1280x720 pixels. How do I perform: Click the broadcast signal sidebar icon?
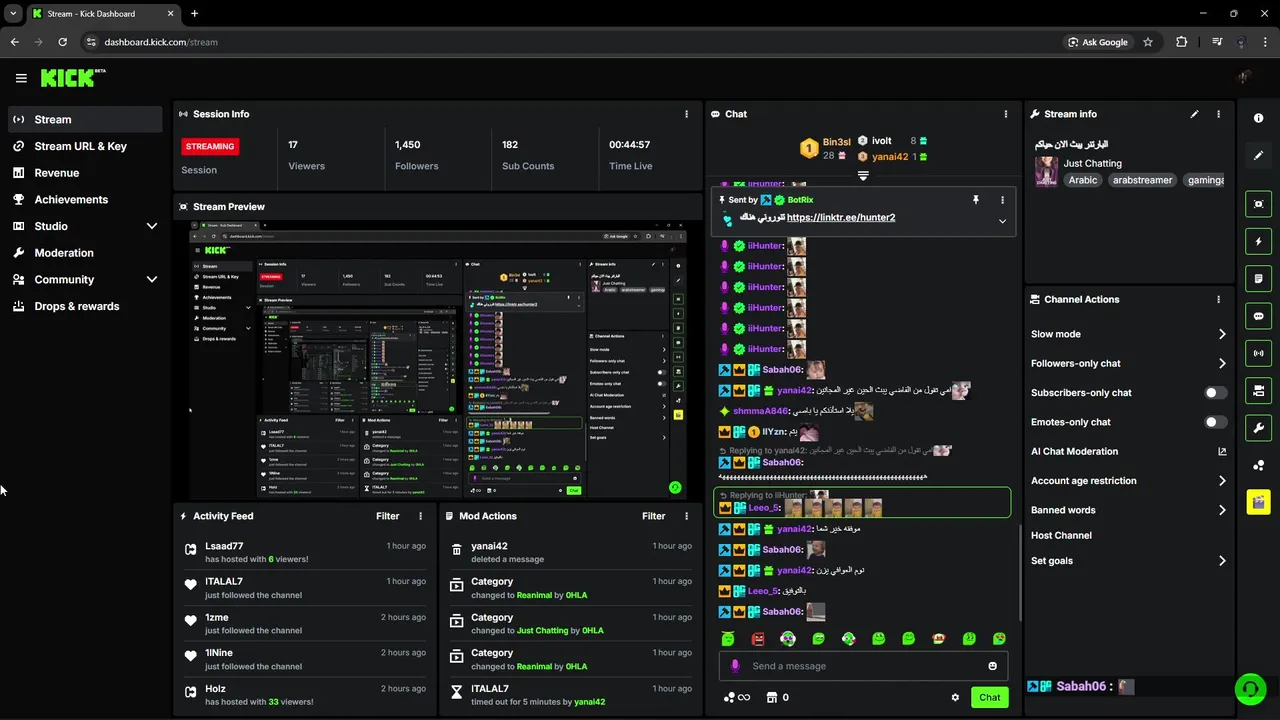pyautogui.click(x=1258, y=353)
